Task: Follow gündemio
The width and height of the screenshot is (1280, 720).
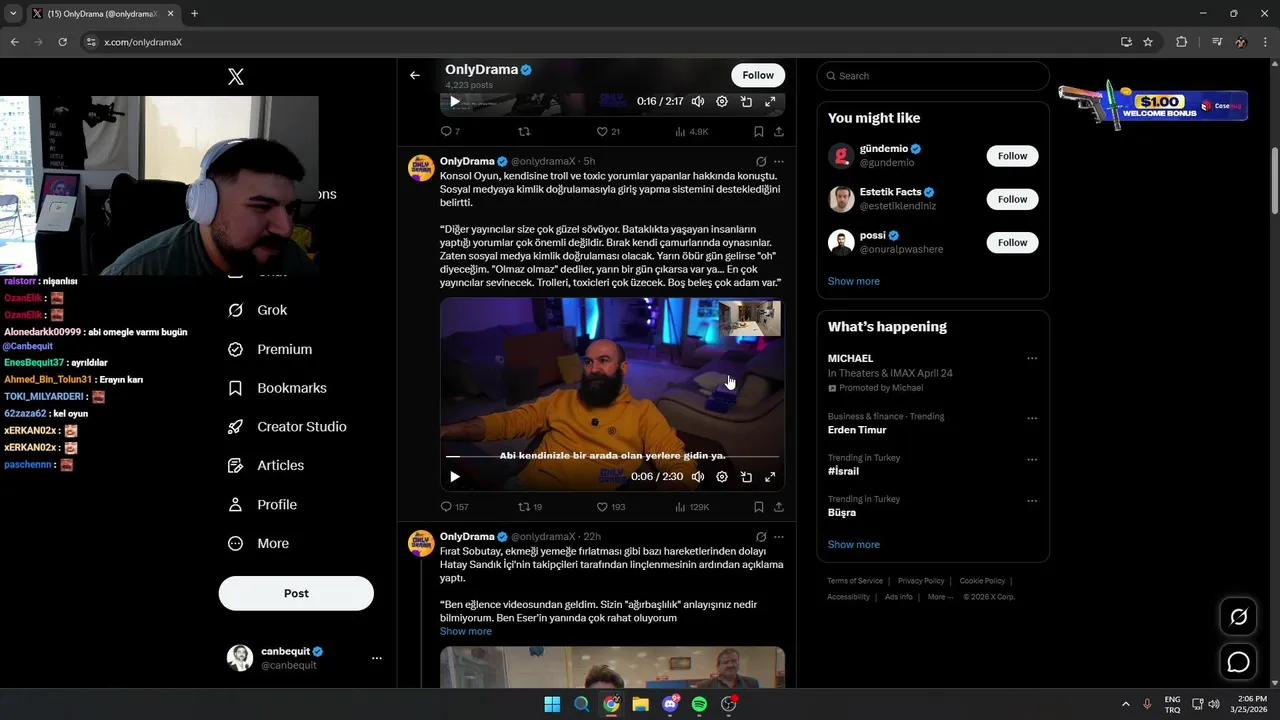Action: tap(1012, 156)
